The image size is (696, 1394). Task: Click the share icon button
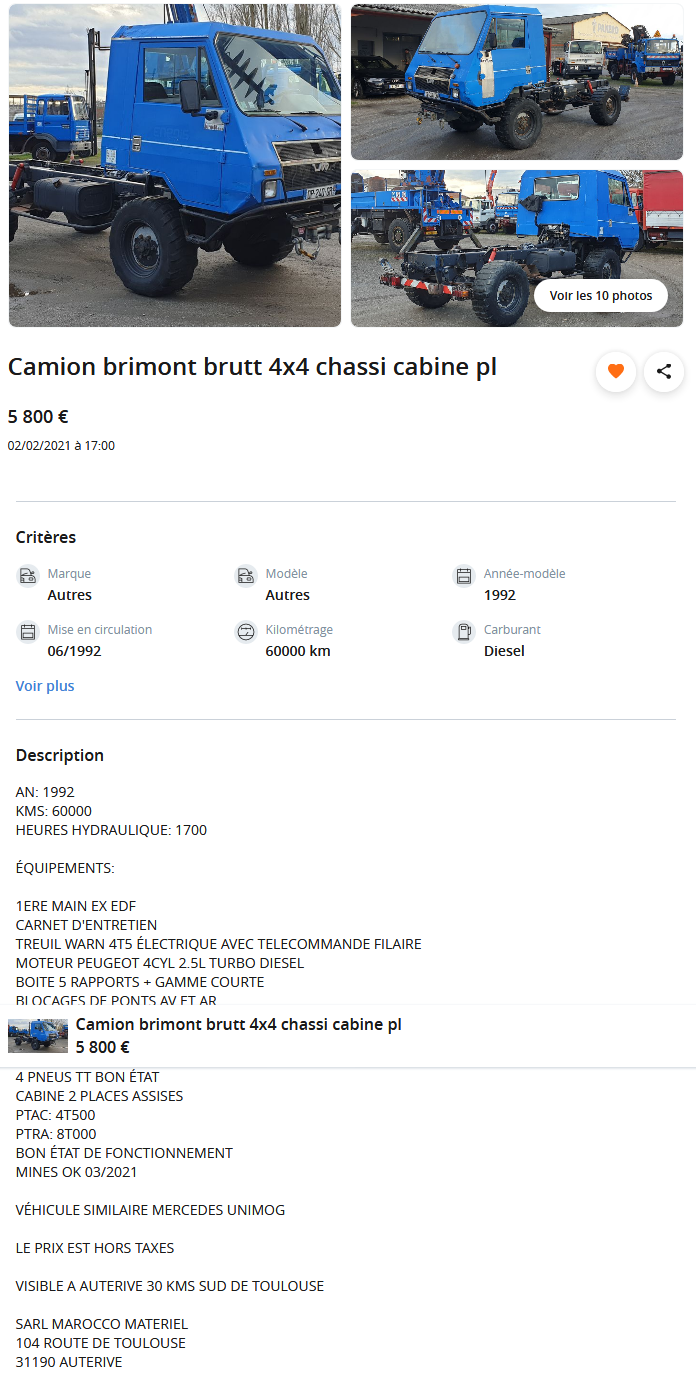(664, 372)
